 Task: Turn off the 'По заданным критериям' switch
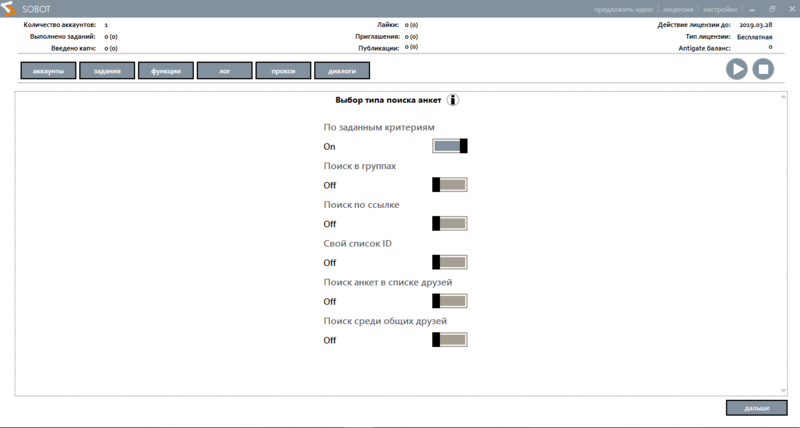click(449, 146)
